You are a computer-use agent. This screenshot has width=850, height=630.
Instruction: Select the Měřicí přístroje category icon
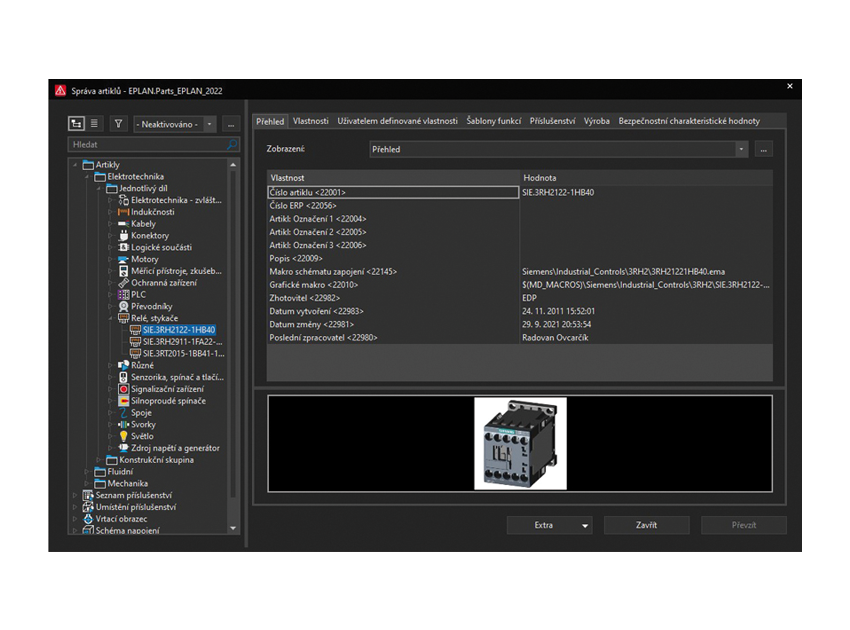click(x=124, y=271)
